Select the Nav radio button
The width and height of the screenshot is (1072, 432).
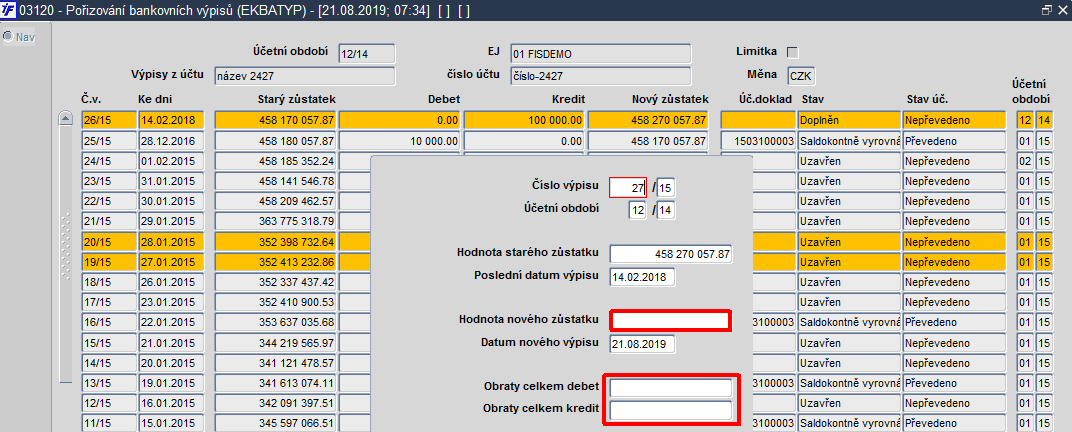click(x=8, y=36)
